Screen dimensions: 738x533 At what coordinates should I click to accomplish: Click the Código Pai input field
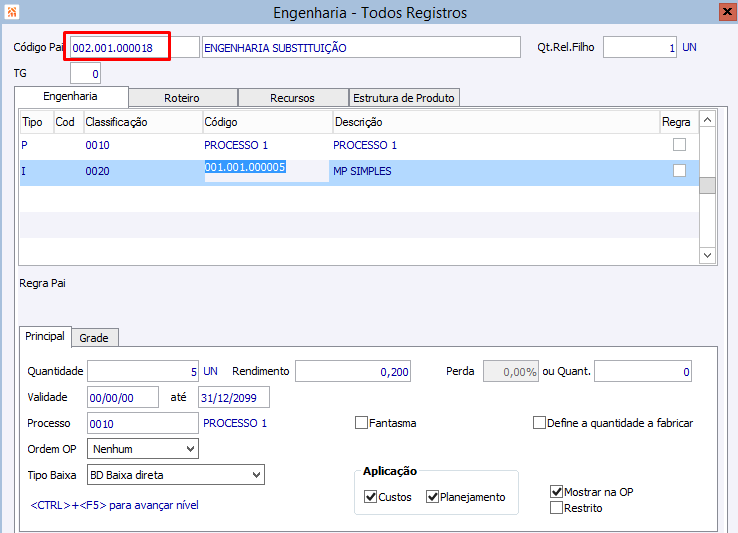click(x=118, y=47)
